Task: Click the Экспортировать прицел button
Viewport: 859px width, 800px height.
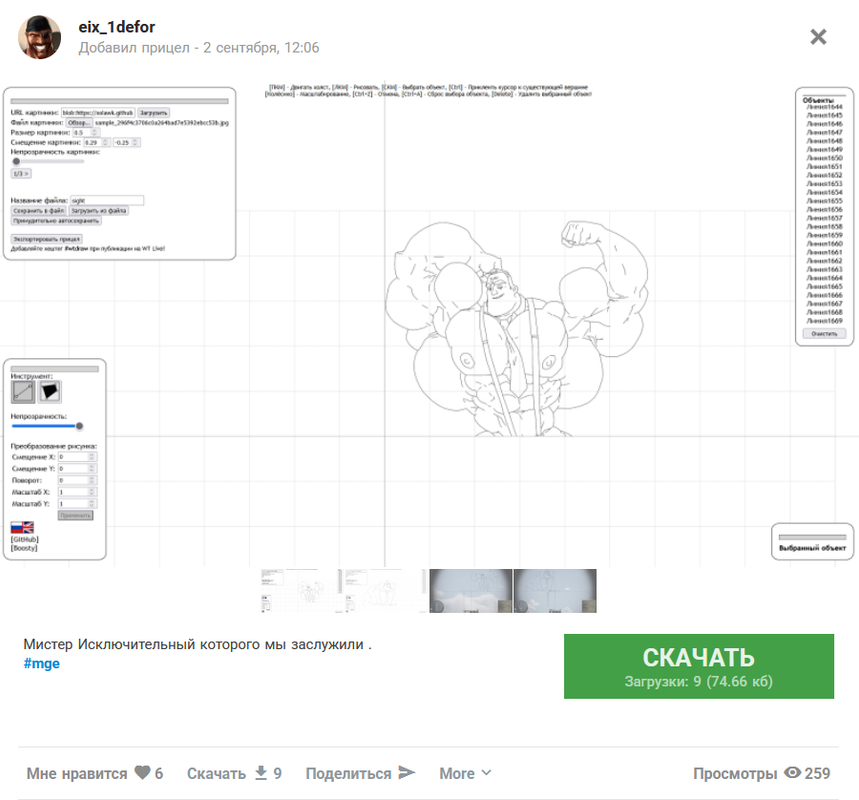Action: pyautogui.click(x=47, y=239)
